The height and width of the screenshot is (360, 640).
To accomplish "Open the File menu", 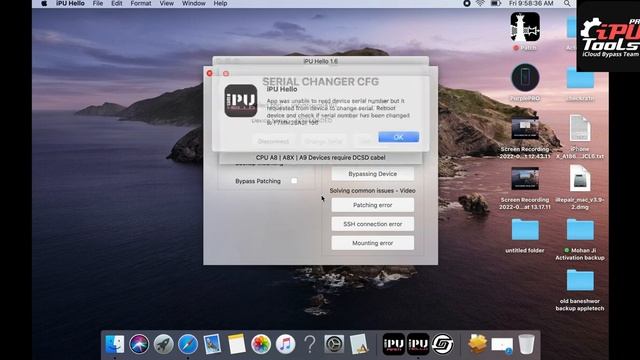I will coord(98,4).
